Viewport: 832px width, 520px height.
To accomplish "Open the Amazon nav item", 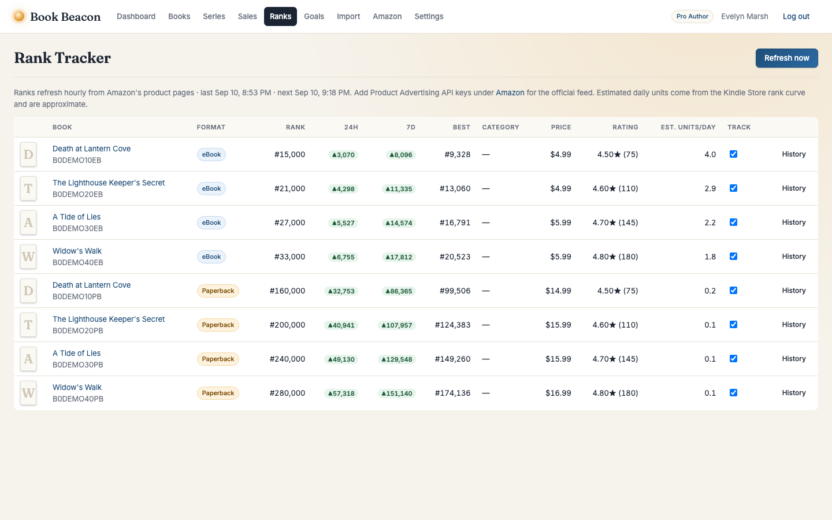I will pos(387,16).
